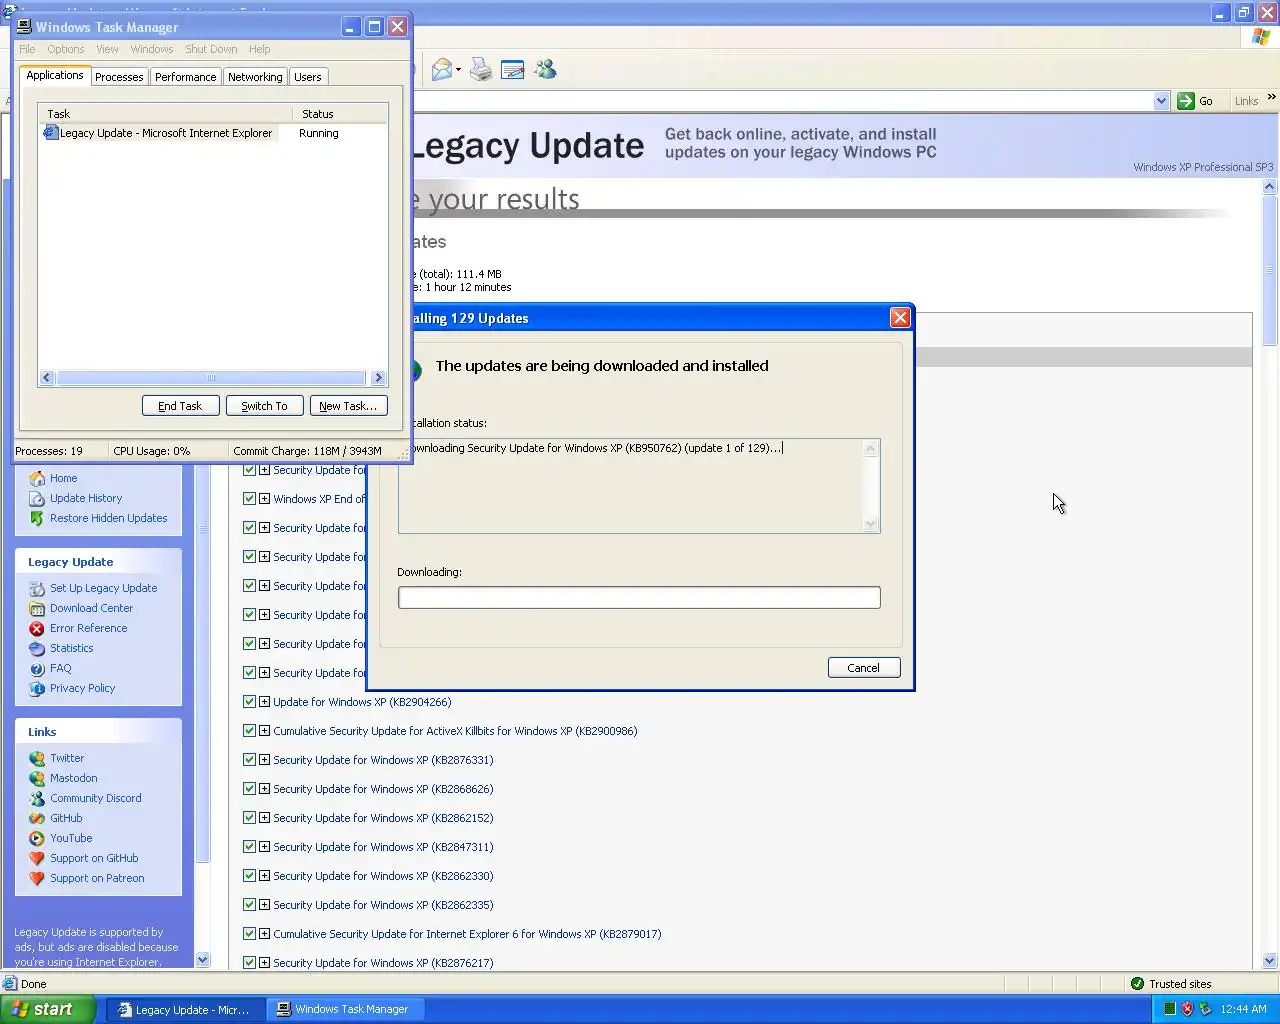Expand the Links toolbar chevron
1280x1024 pixels.
coord(1271,98)
